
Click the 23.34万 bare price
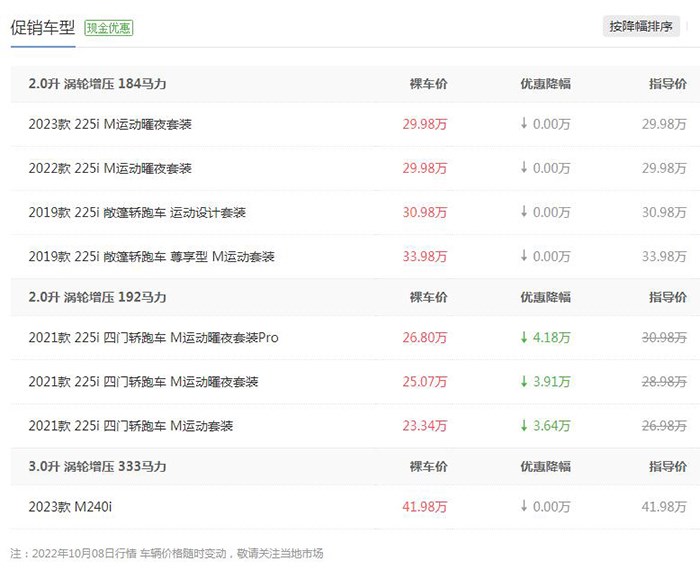(x=425, y=426)
